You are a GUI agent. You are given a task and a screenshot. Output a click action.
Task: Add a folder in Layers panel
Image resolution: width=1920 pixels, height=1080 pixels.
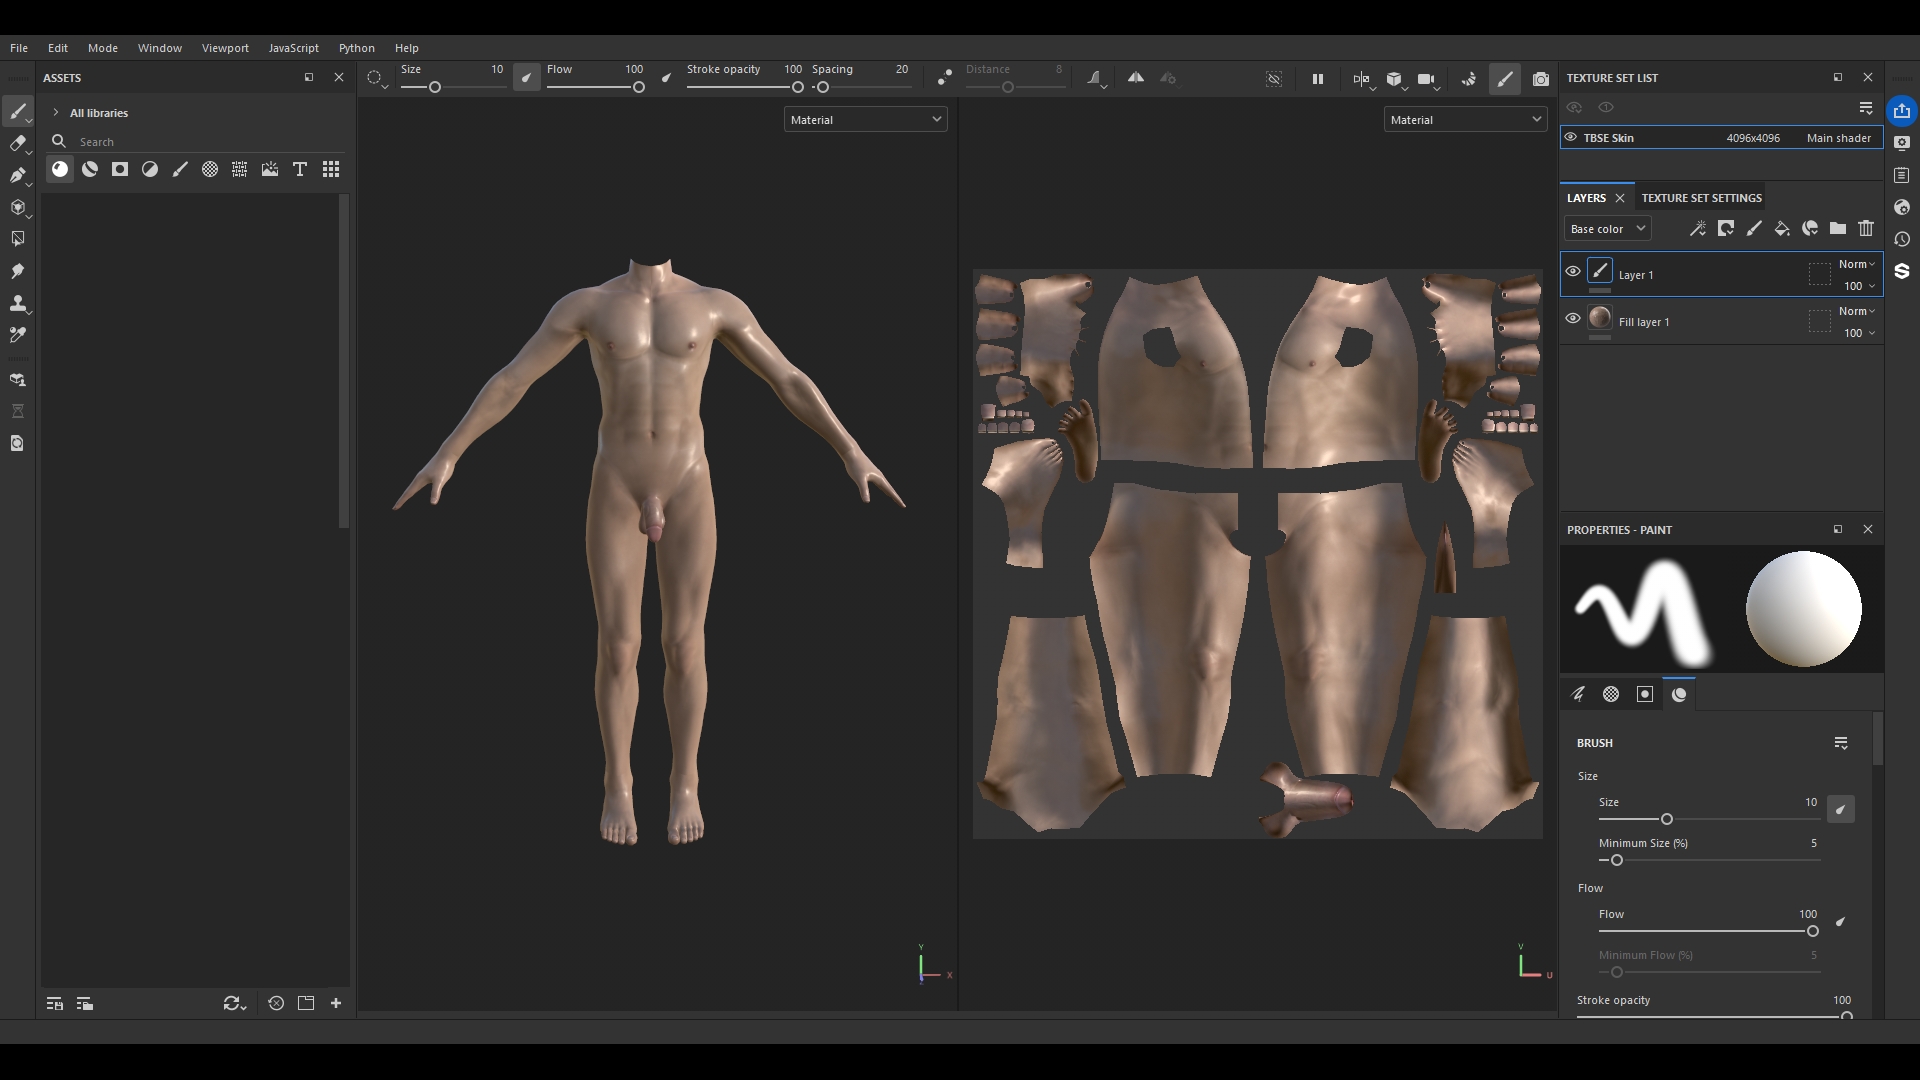pyautogui.click(x=1838, y=229)
